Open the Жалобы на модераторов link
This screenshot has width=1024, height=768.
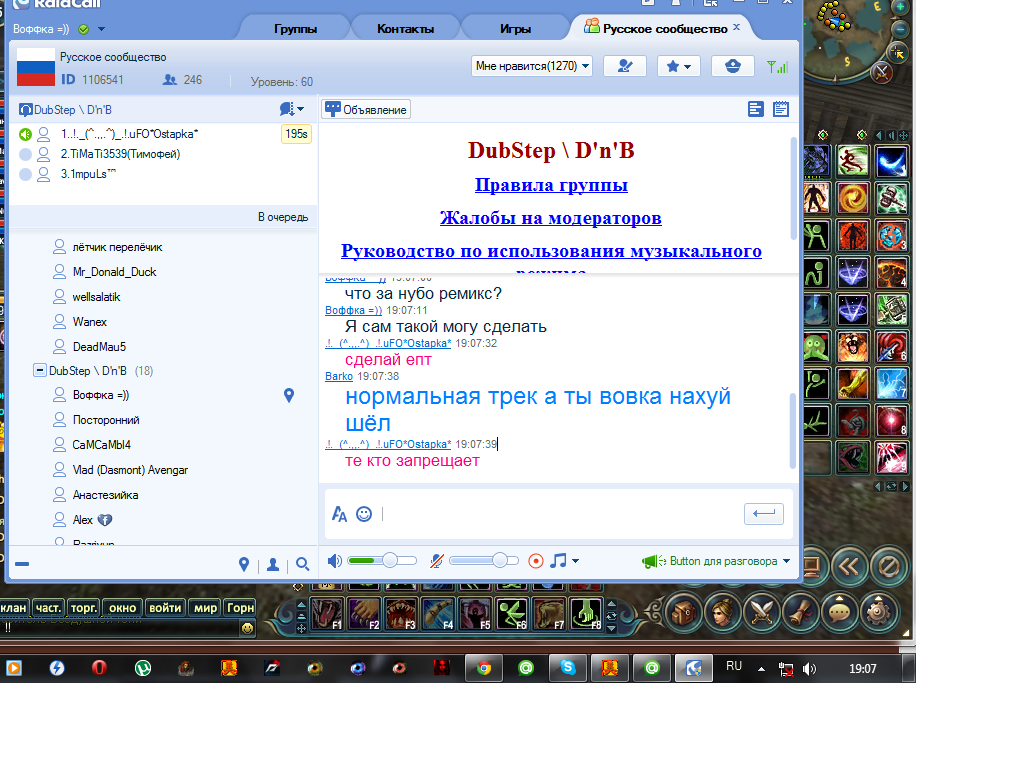[x=551, y=217]
